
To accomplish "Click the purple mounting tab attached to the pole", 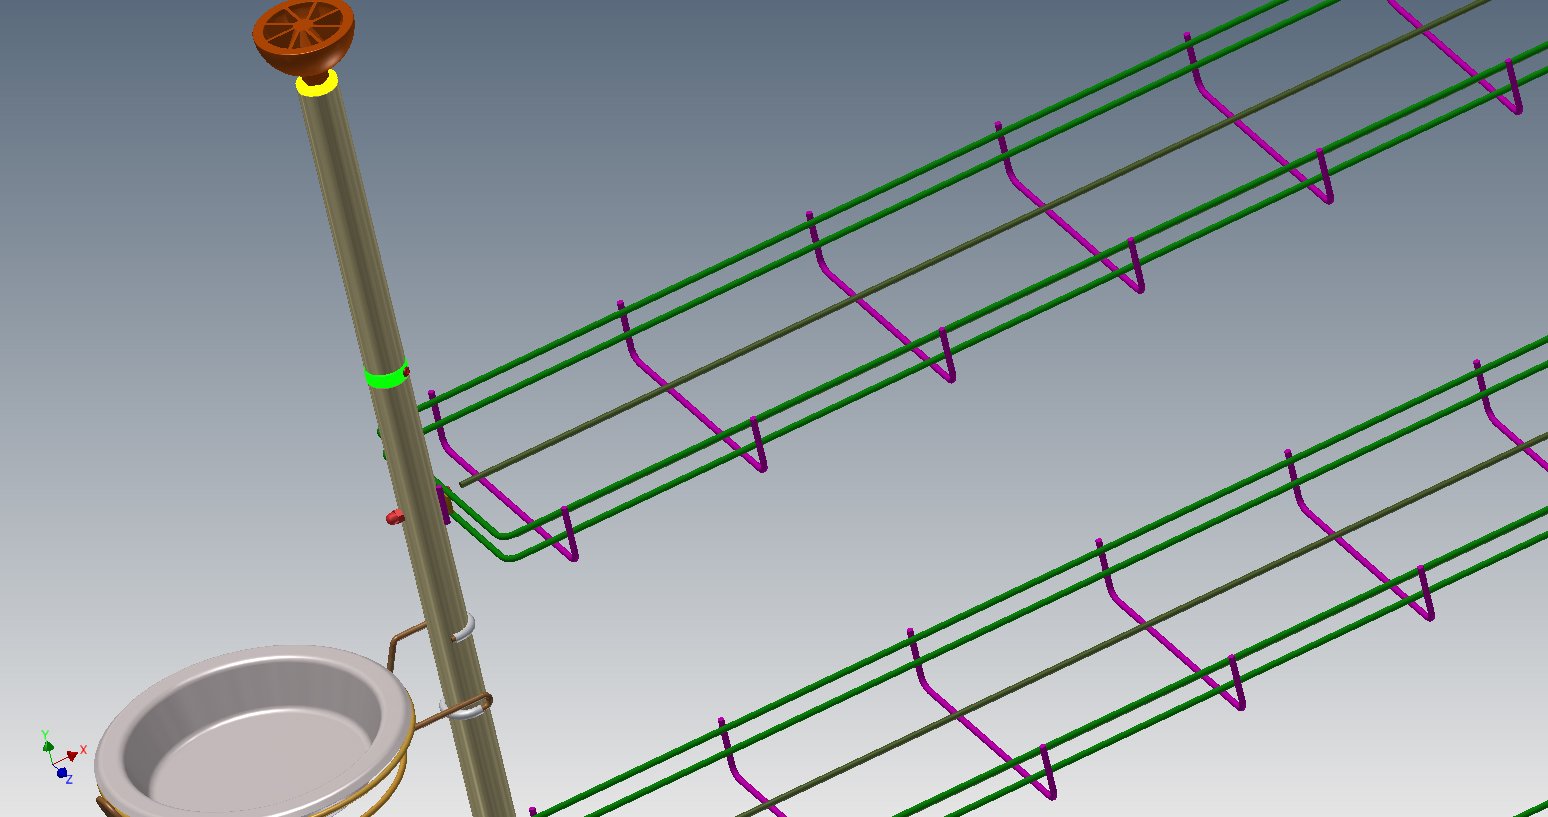I will [443, 503].
